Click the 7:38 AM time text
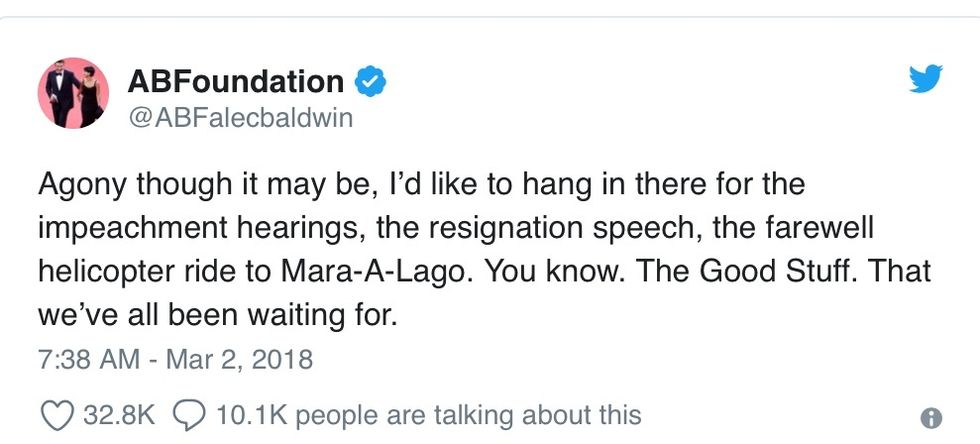The width and height of the screenshot is (980, 444). tap(88, 359)
